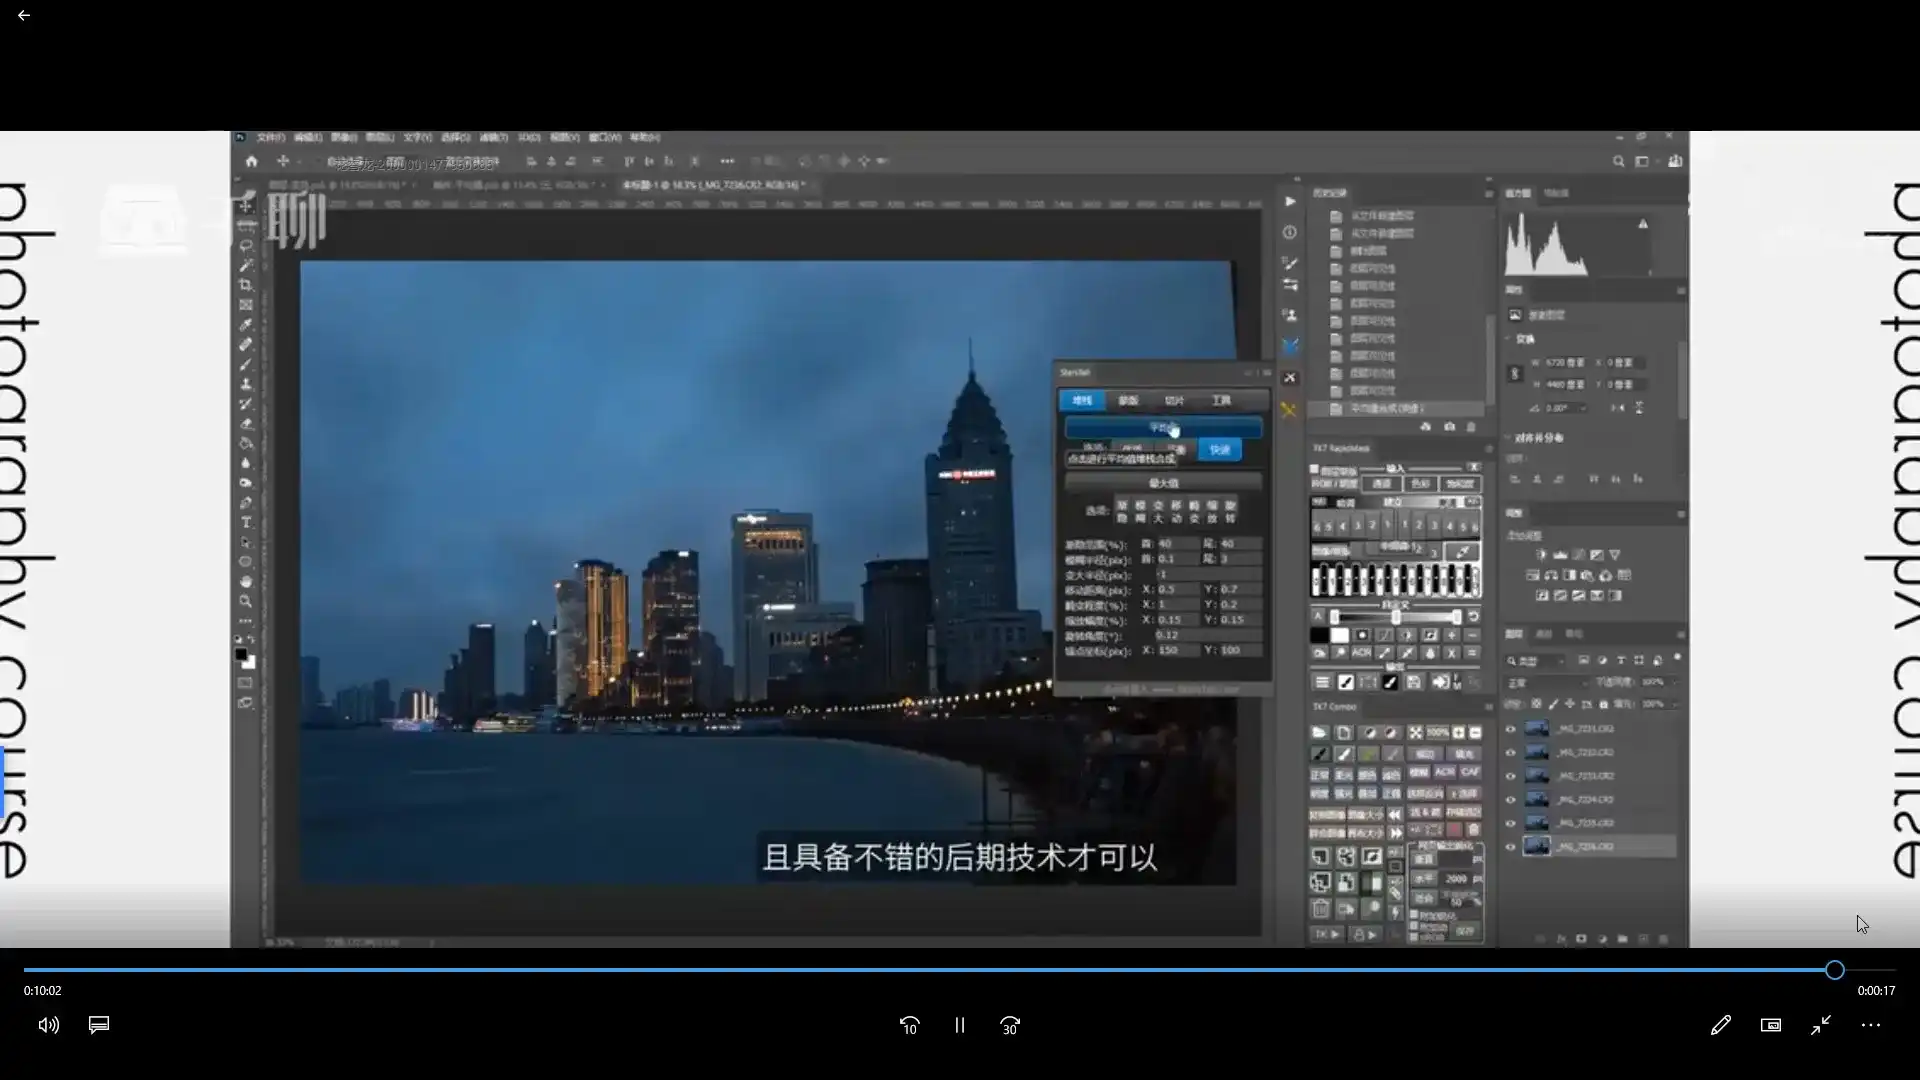Image resolution: width=1920 pixels, height=1080 pixels.
Task: Open the subtitles and captions menu
Action: (99, 1025)
